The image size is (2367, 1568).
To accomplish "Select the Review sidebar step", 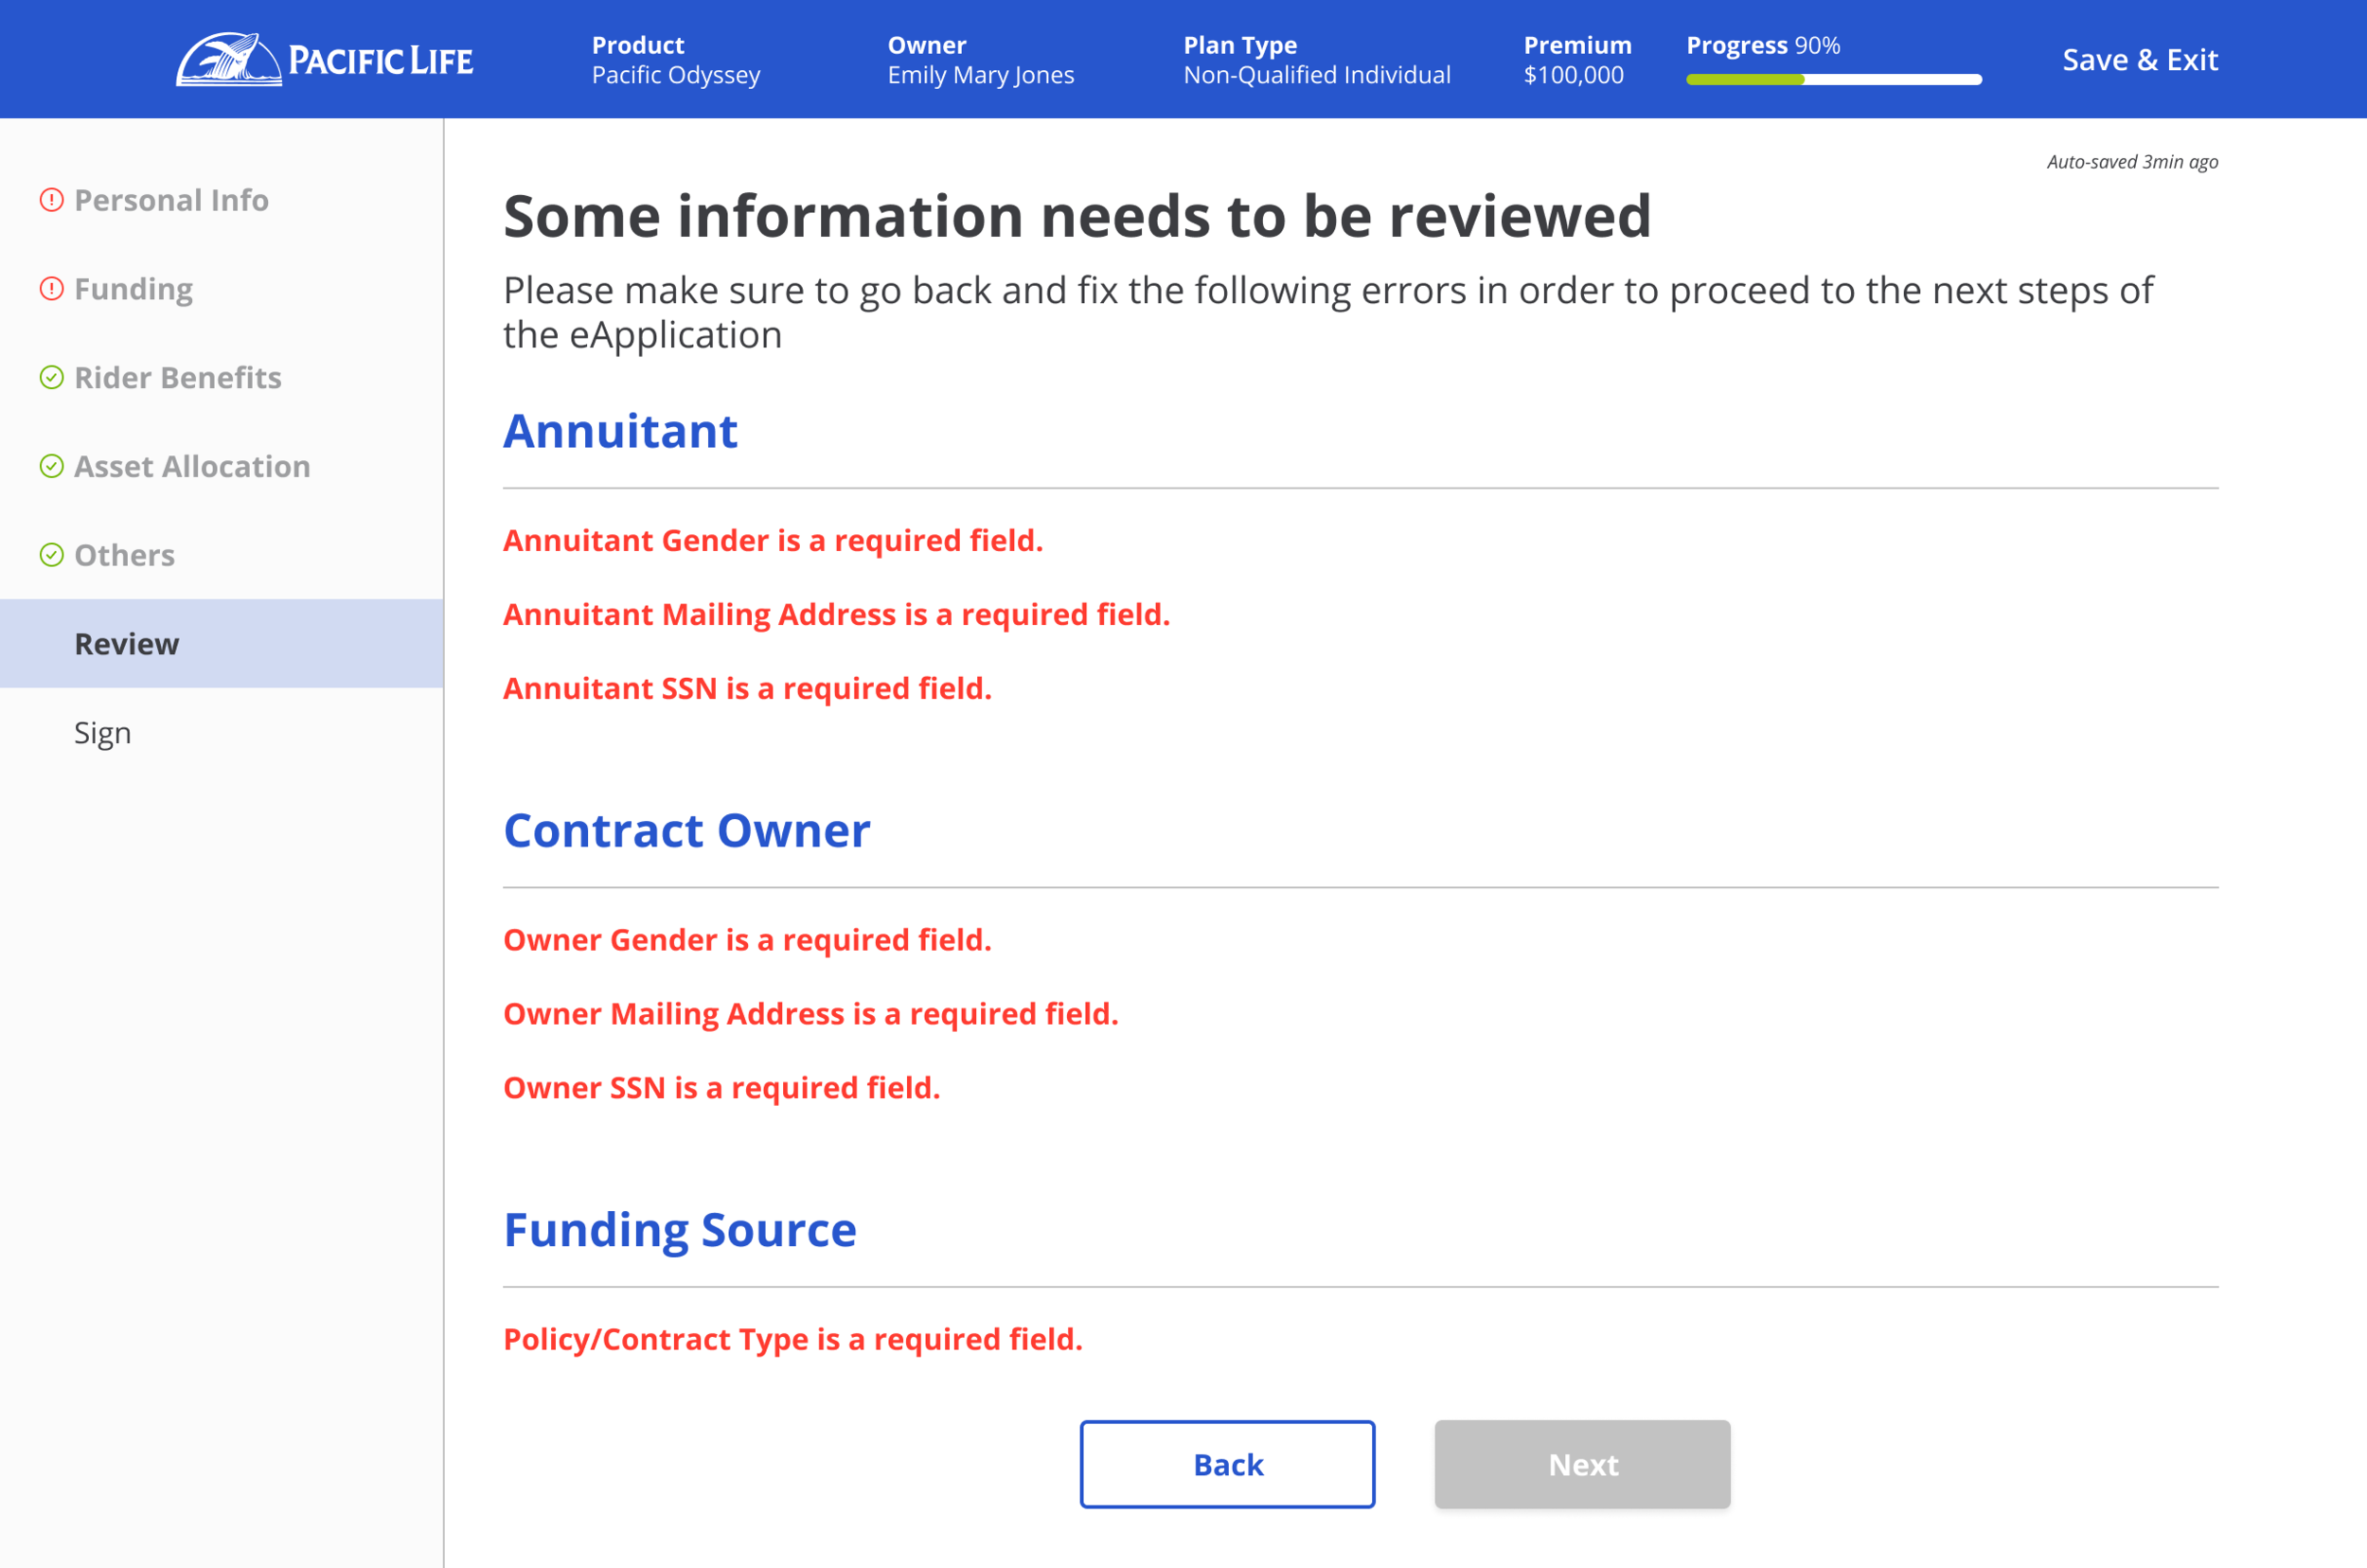I will 127,644.
